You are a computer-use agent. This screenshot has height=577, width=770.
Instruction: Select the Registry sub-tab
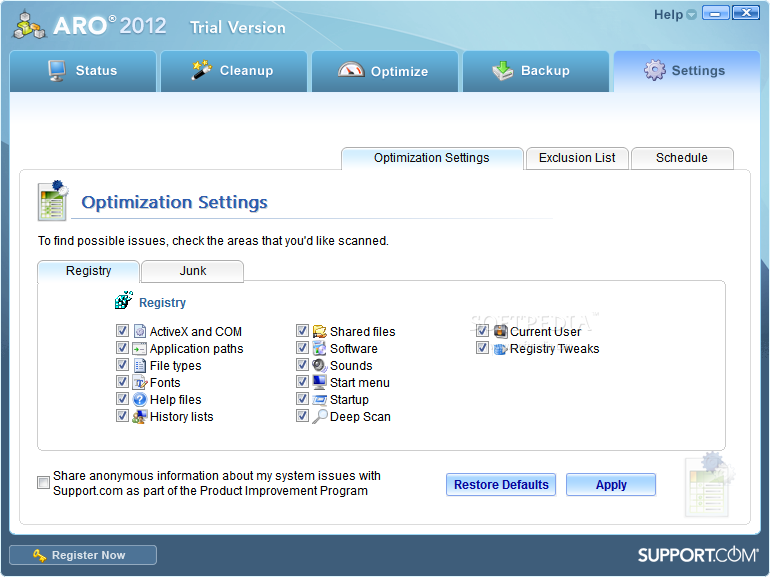pos(88,271)
